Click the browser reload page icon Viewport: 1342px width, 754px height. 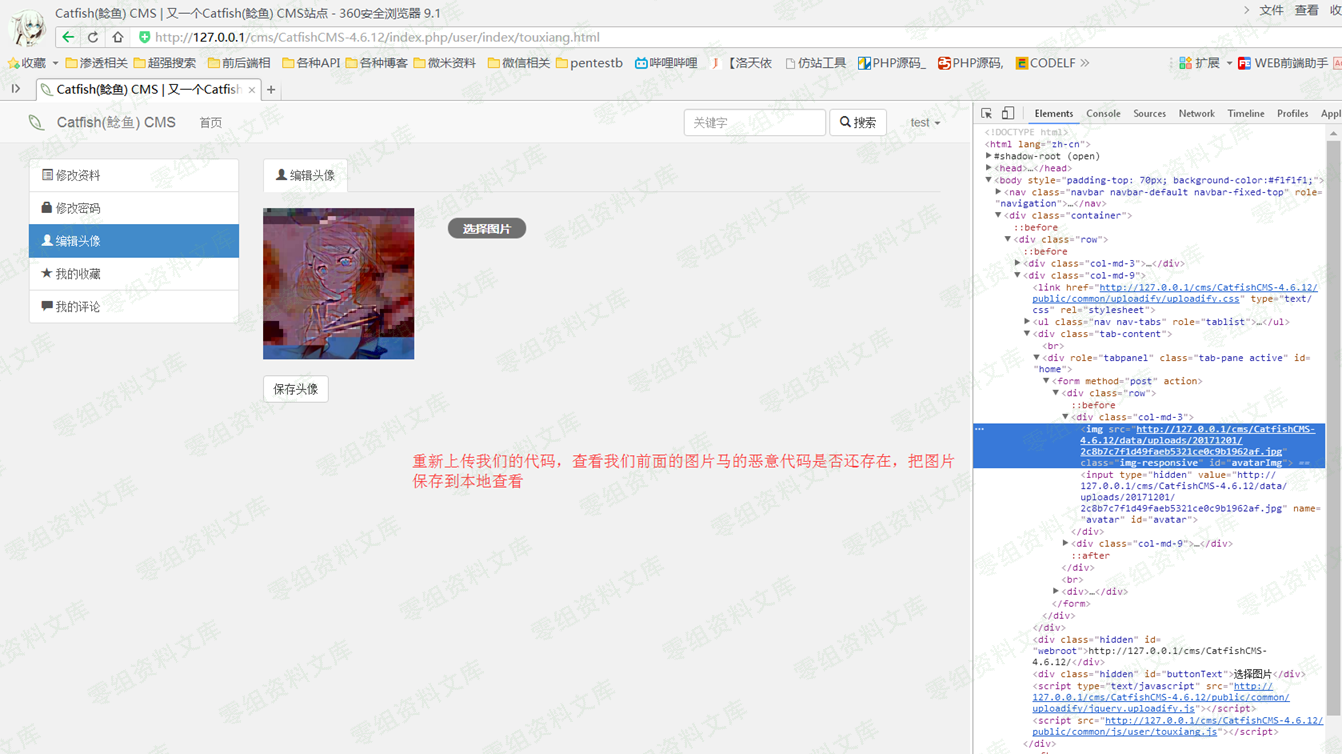(93, 37)
